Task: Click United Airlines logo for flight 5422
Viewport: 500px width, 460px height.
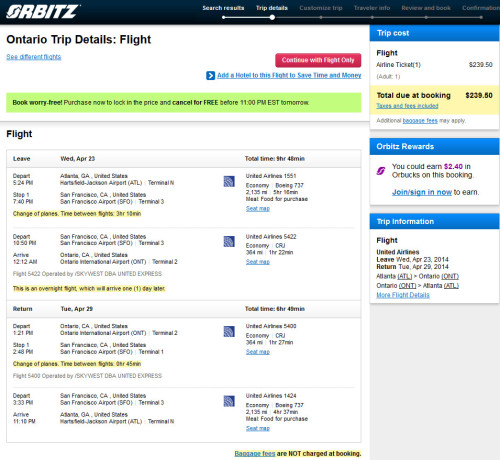Action: coord(229,241)
